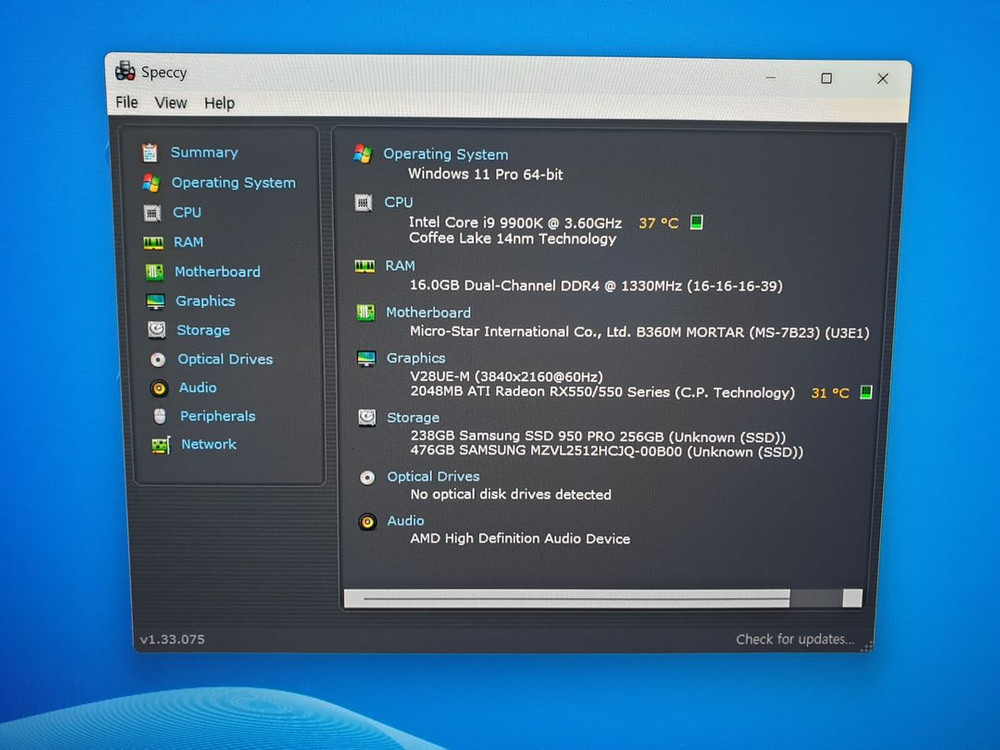Open the Operating System section heading link
This screenshot has height=750, width=1000.
(x=445, y=154)
